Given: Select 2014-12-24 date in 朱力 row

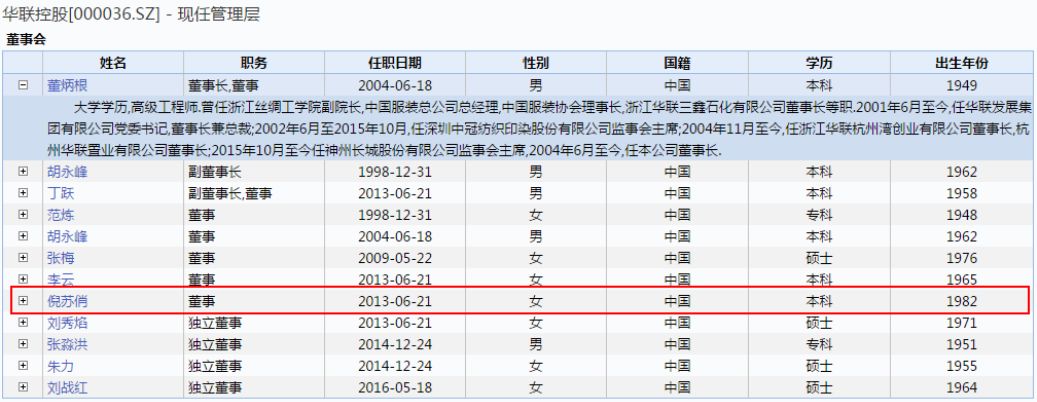Looking at the screenshot, I should tap(395, 366).
